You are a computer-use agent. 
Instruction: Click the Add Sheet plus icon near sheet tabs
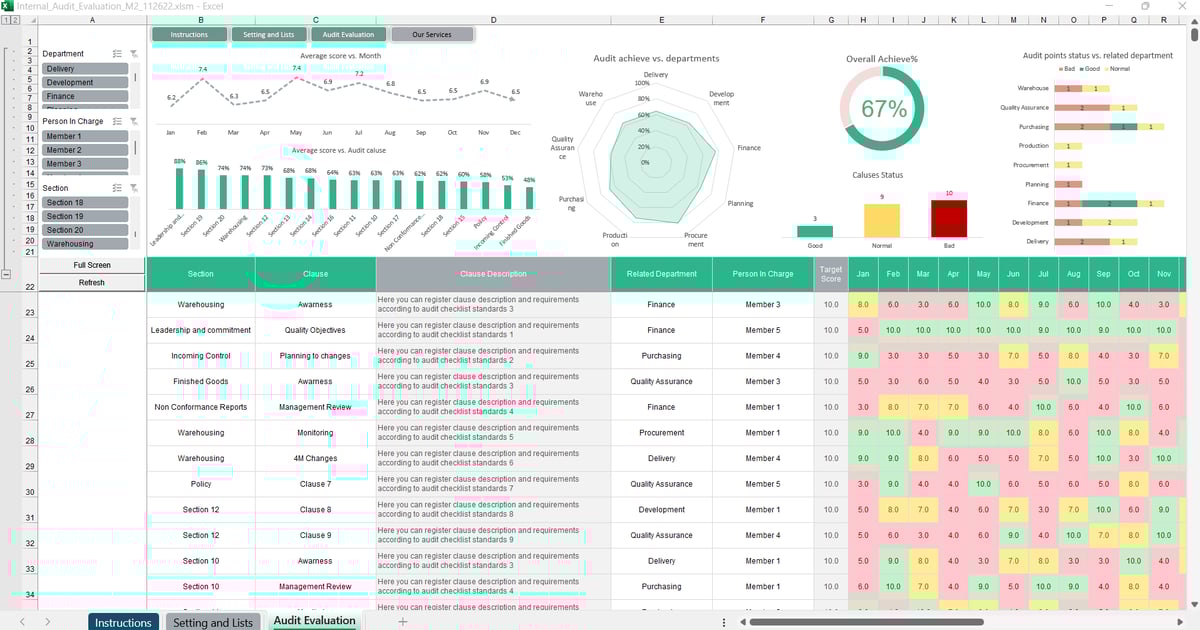click(x=400, y=620)
